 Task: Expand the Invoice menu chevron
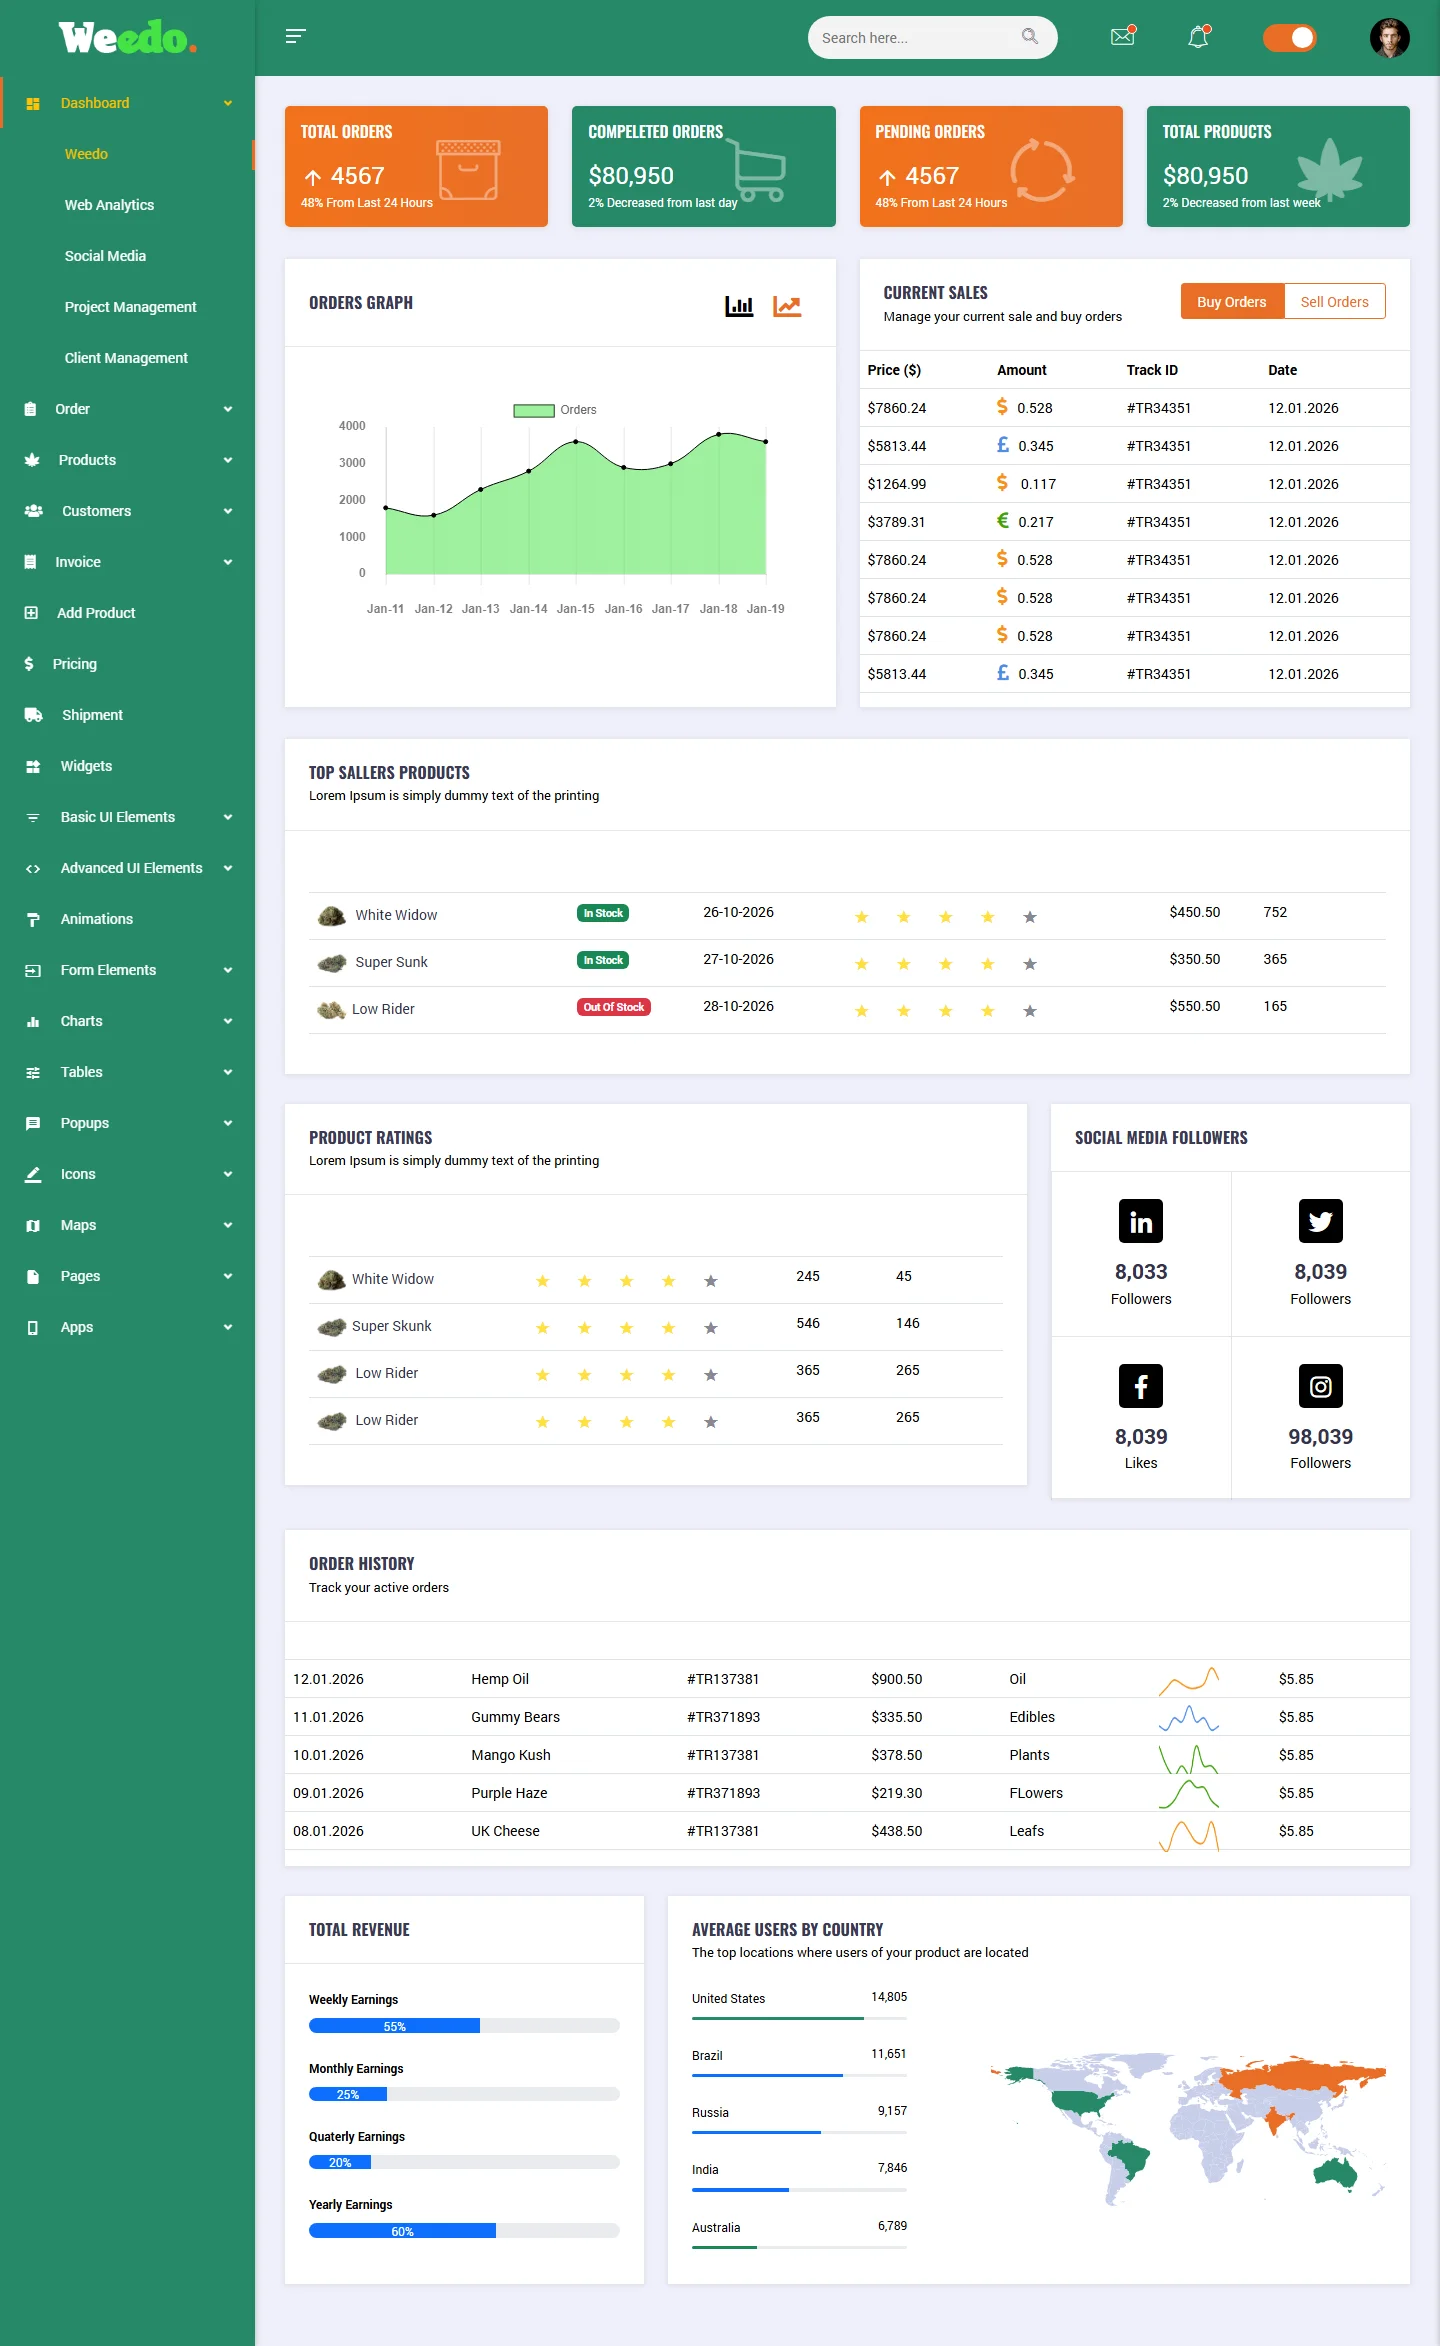click(x=228, y=562)
